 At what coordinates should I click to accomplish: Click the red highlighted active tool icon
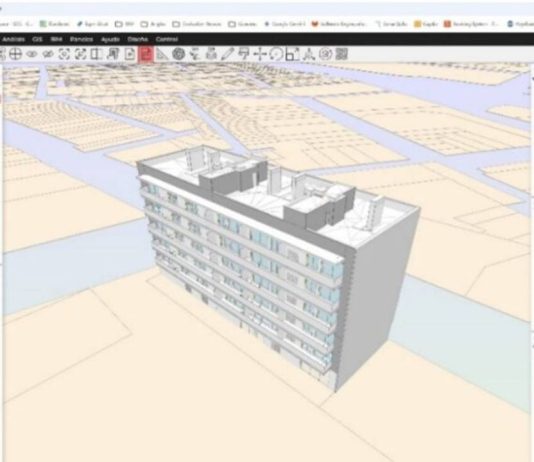pyautogui.click(x=146, y=54)
